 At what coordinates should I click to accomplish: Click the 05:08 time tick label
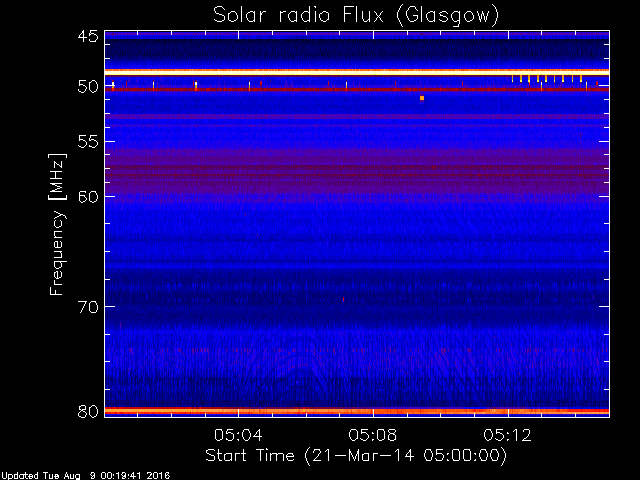click(373, 435)
